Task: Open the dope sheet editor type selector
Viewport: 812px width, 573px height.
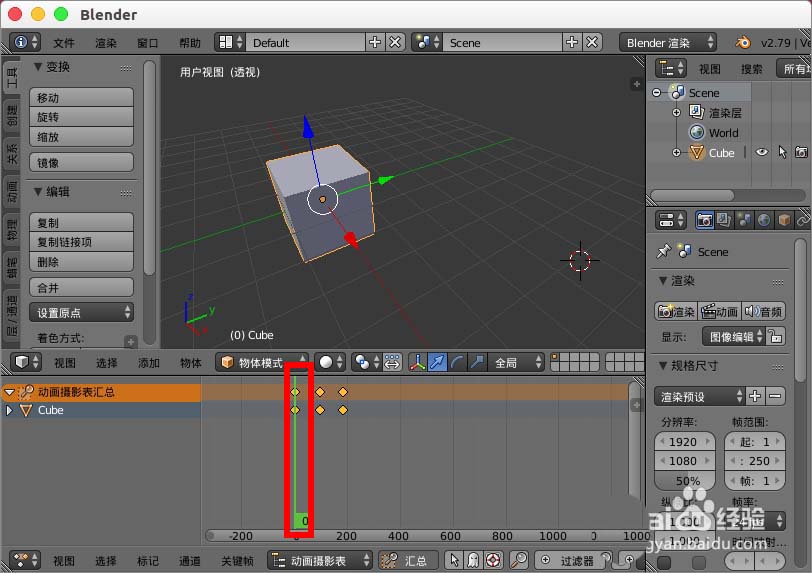Action: click(25, 560)
